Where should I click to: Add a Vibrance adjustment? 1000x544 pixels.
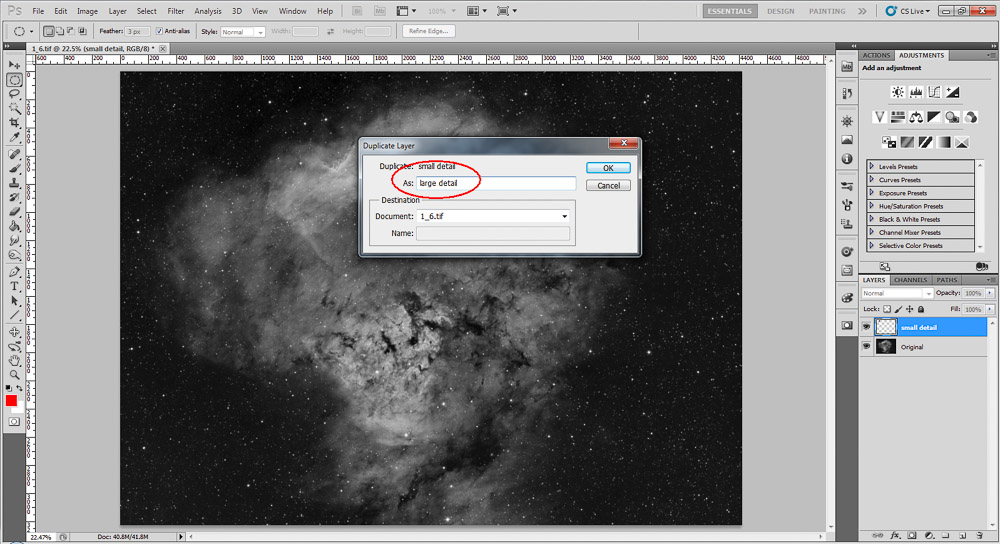tap(879, 117)
